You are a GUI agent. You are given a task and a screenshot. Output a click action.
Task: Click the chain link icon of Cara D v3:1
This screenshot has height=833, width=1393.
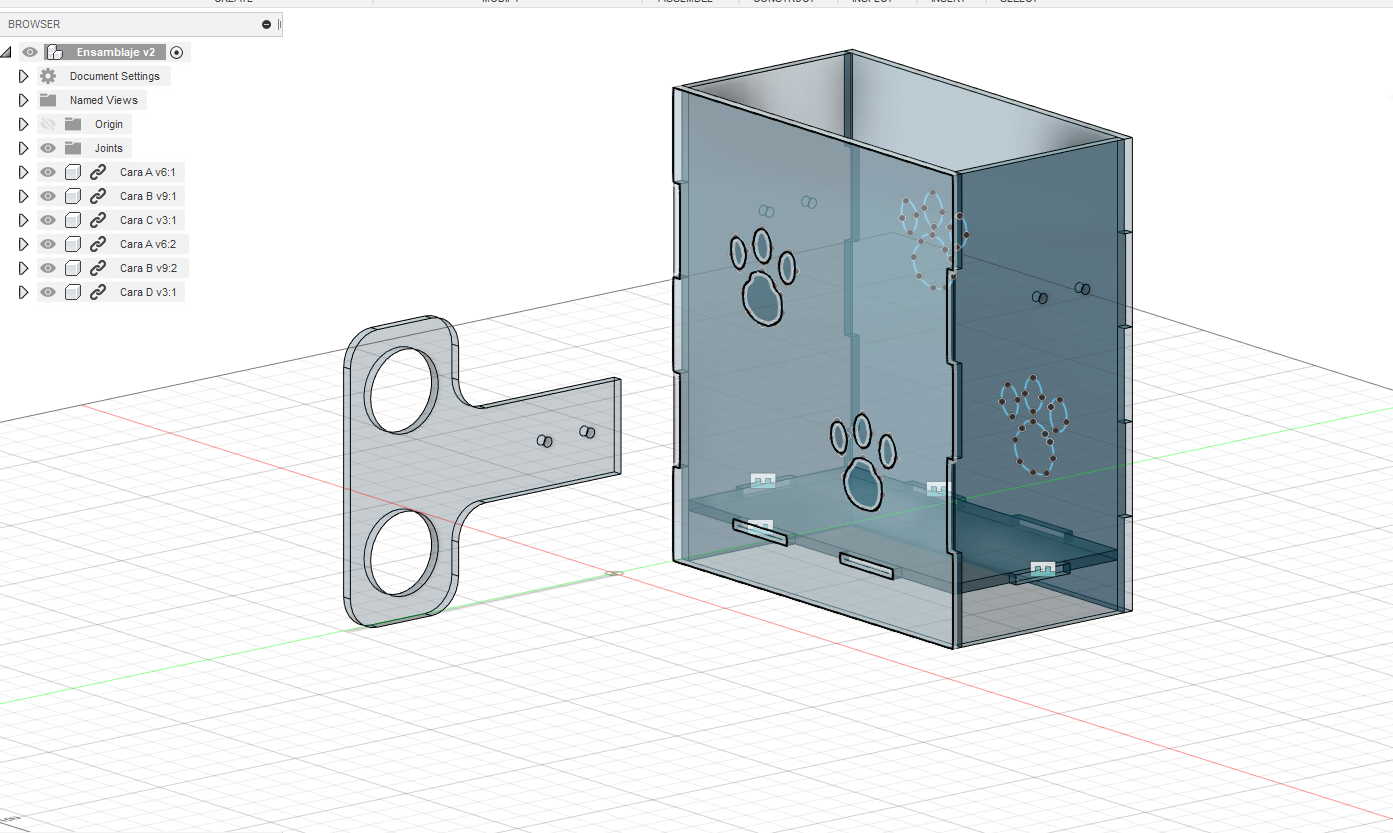98,292
